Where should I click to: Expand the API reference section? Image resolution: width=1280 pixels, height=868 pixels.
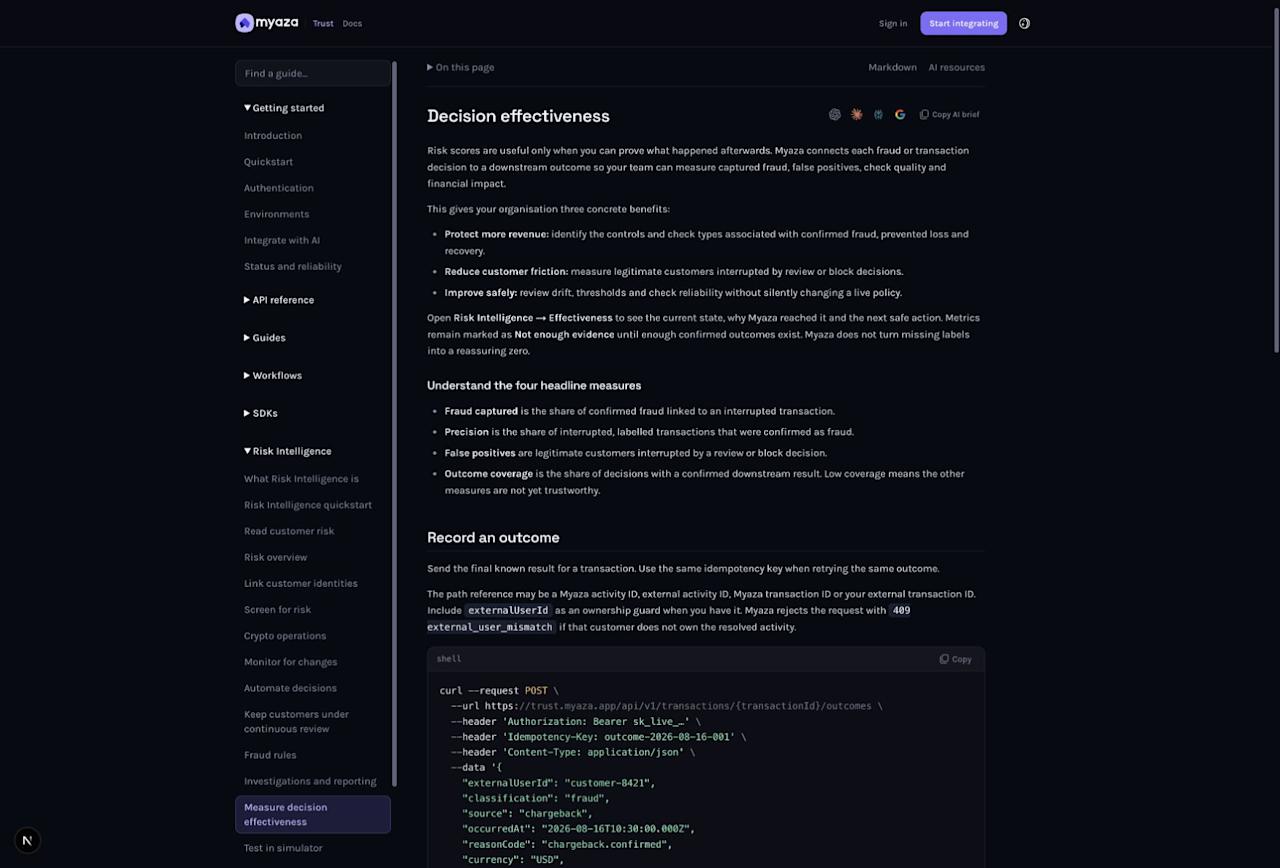pos(279,300)
